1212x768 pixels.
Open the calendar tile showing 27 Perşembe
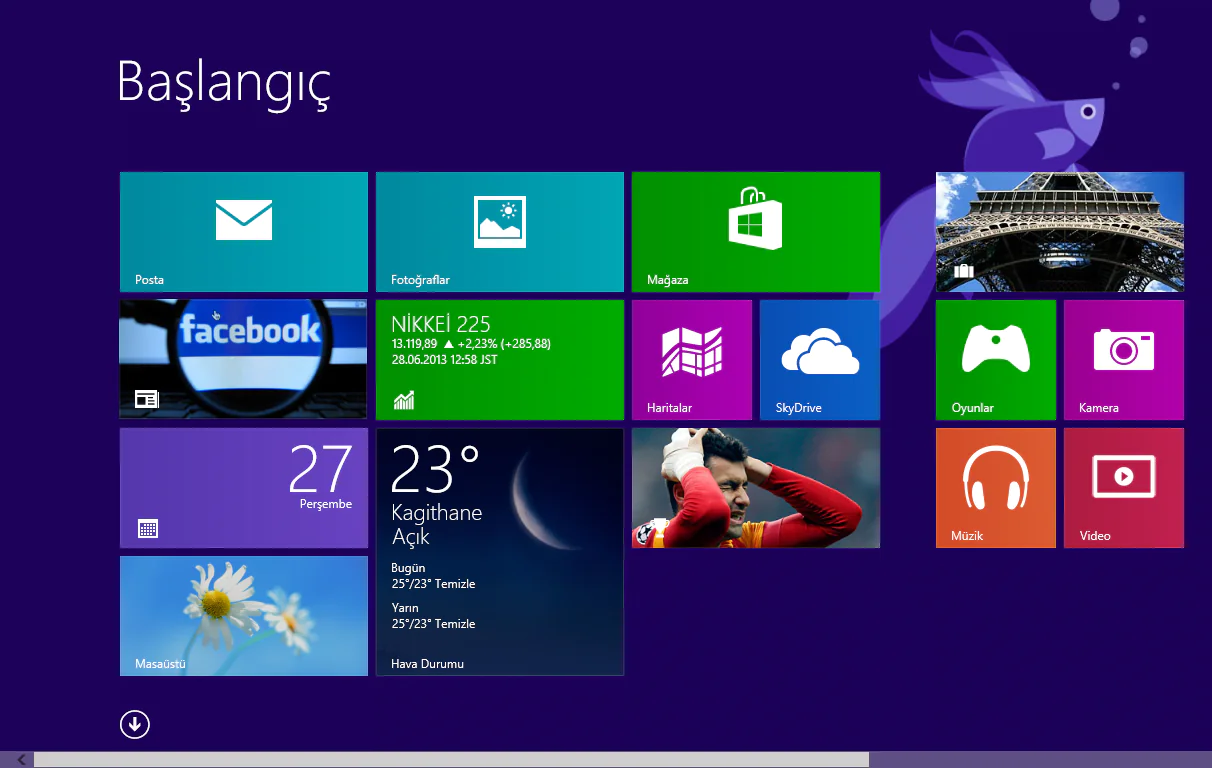coord(243,487)
